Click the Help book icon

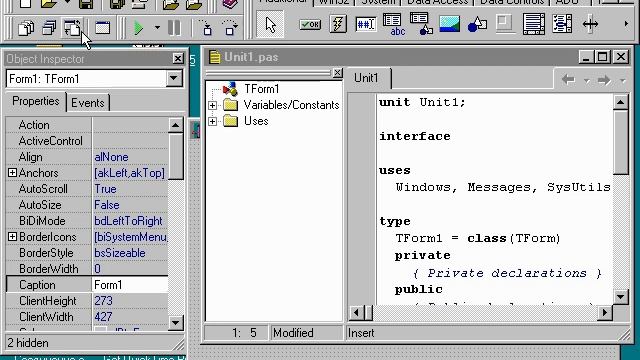[230, 4]
